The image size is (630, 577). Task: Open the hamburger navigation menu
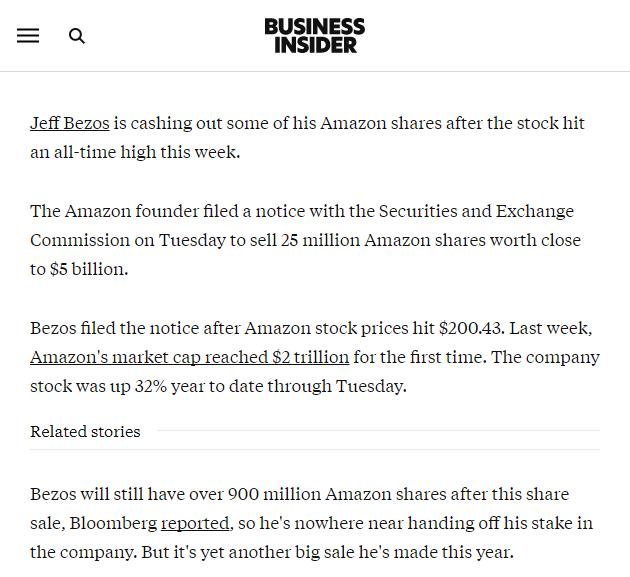(28, 36)
